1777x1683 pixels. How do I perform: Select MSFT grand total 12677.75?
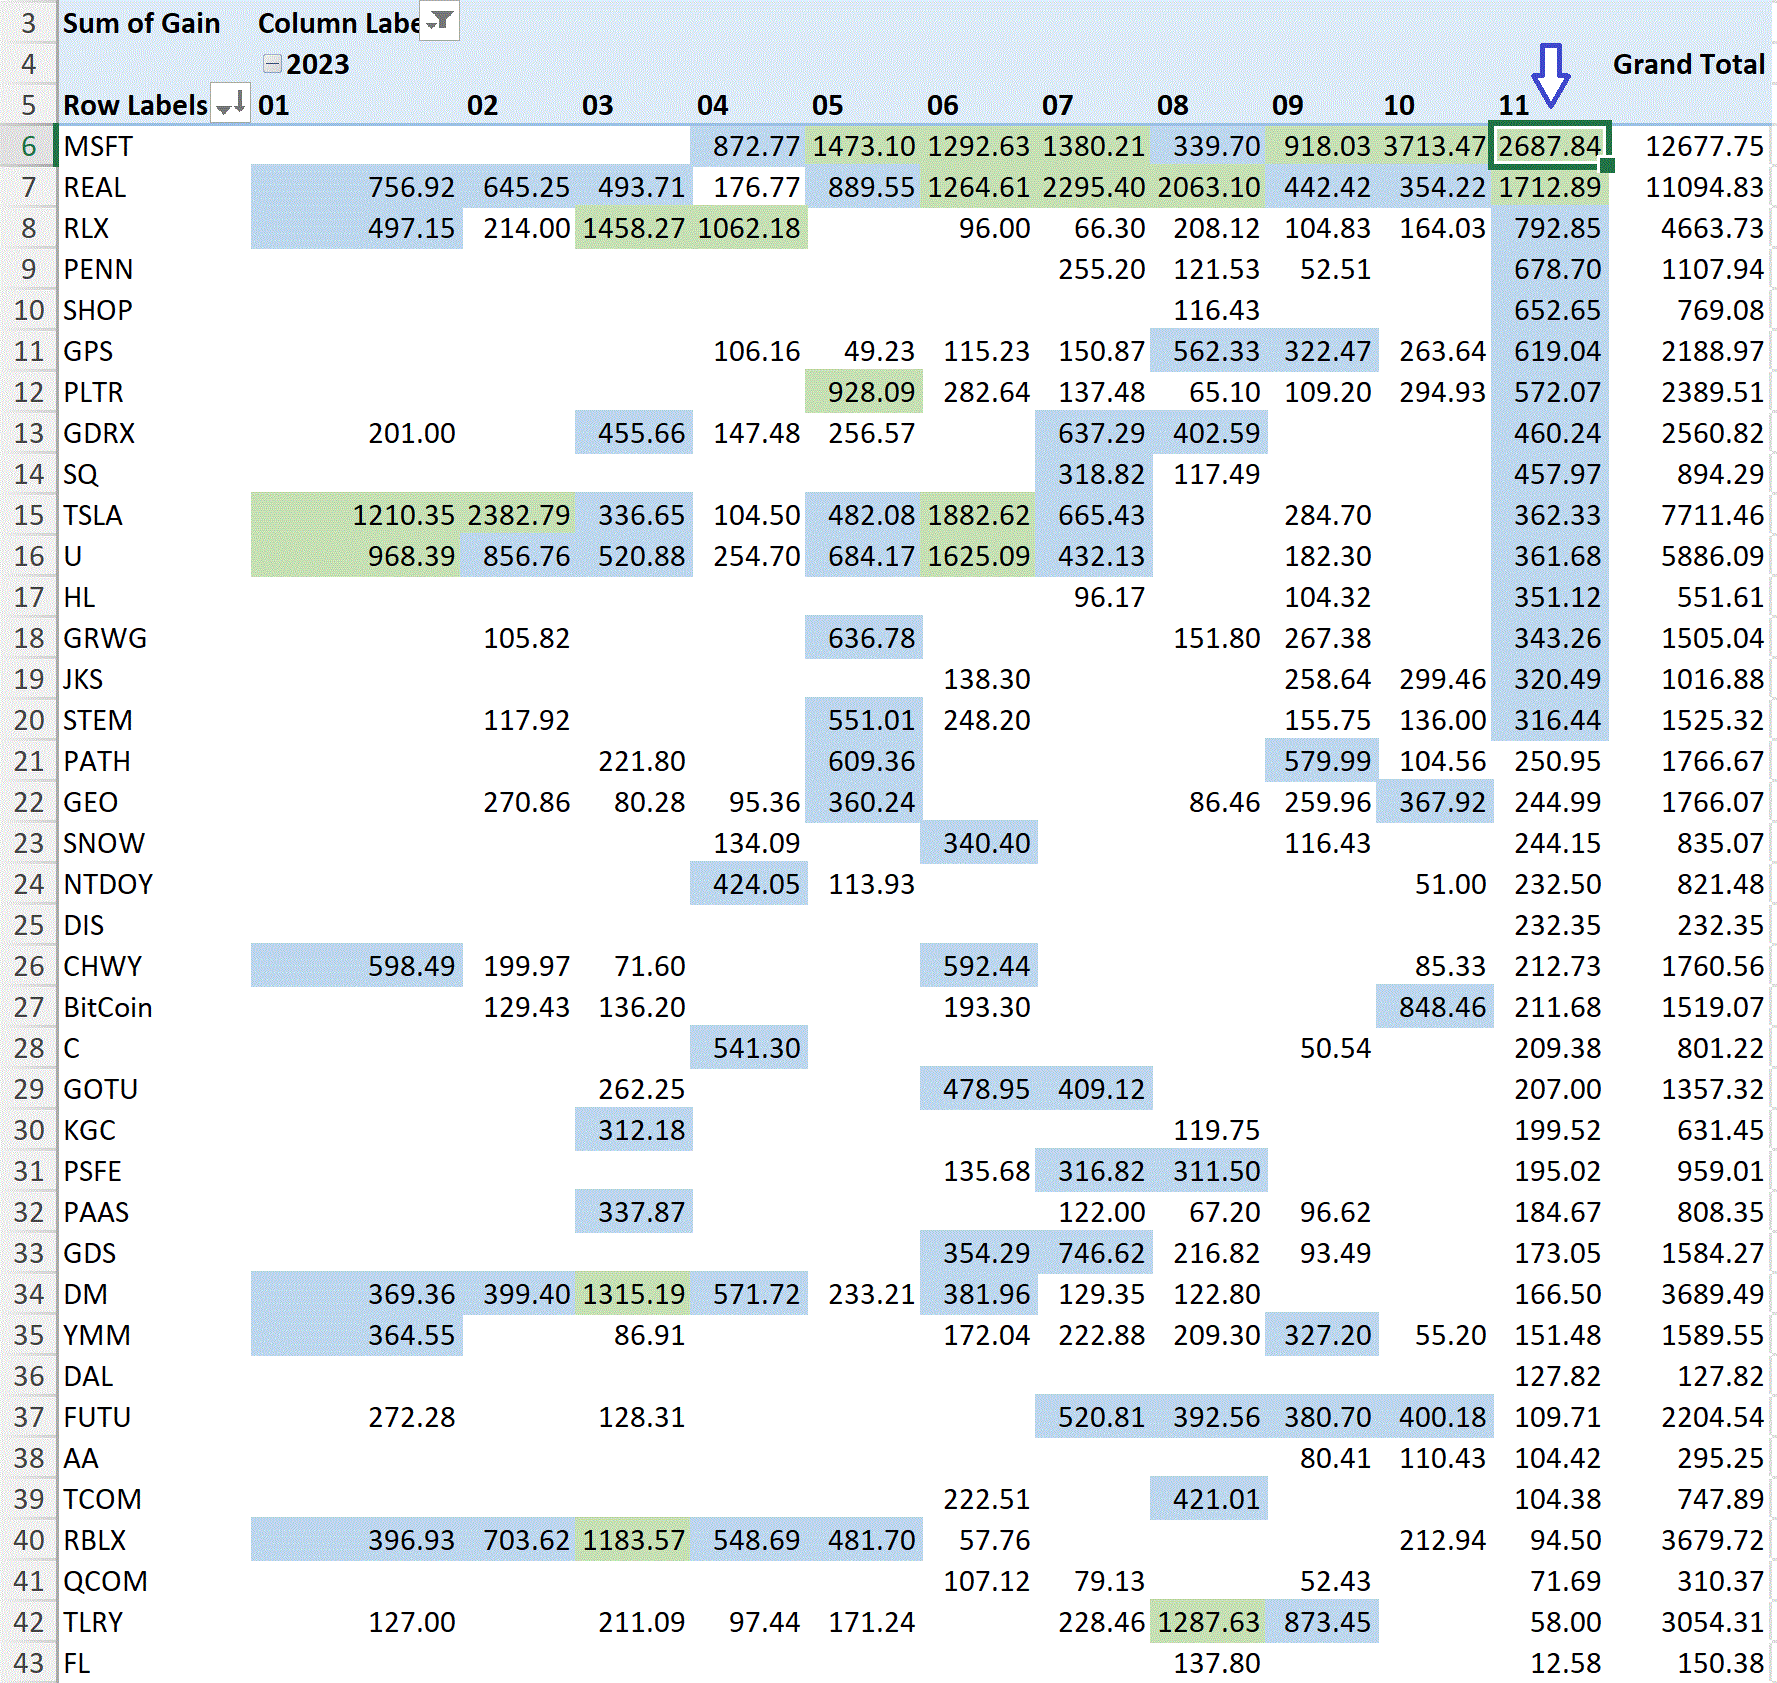(1704, 146)
